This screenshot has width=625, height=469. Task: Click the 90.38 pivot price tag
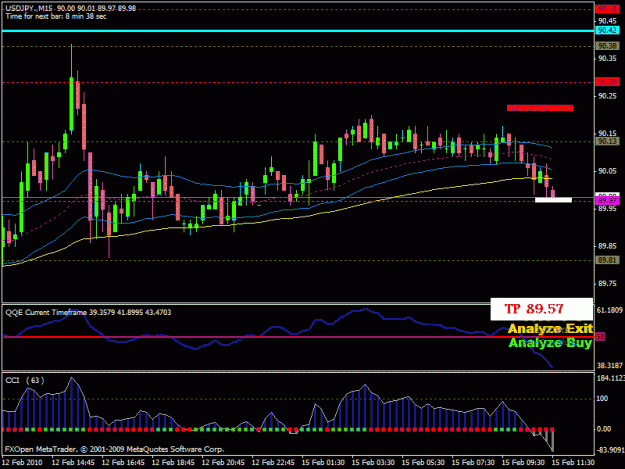[x=607, y=46]
